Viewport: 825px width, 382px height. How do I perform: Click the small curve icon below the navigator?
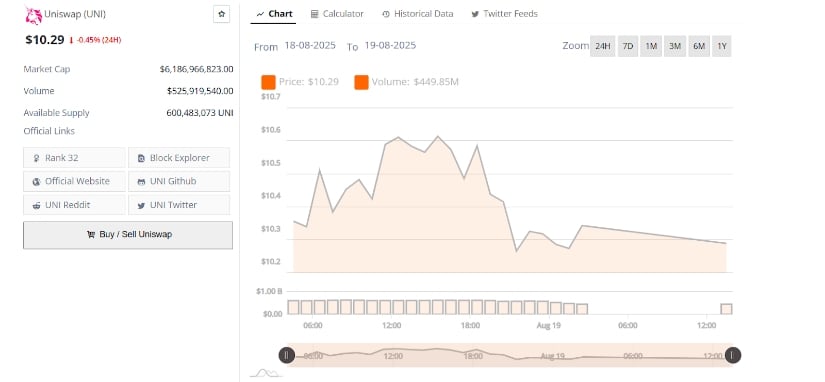click(266, 373)
